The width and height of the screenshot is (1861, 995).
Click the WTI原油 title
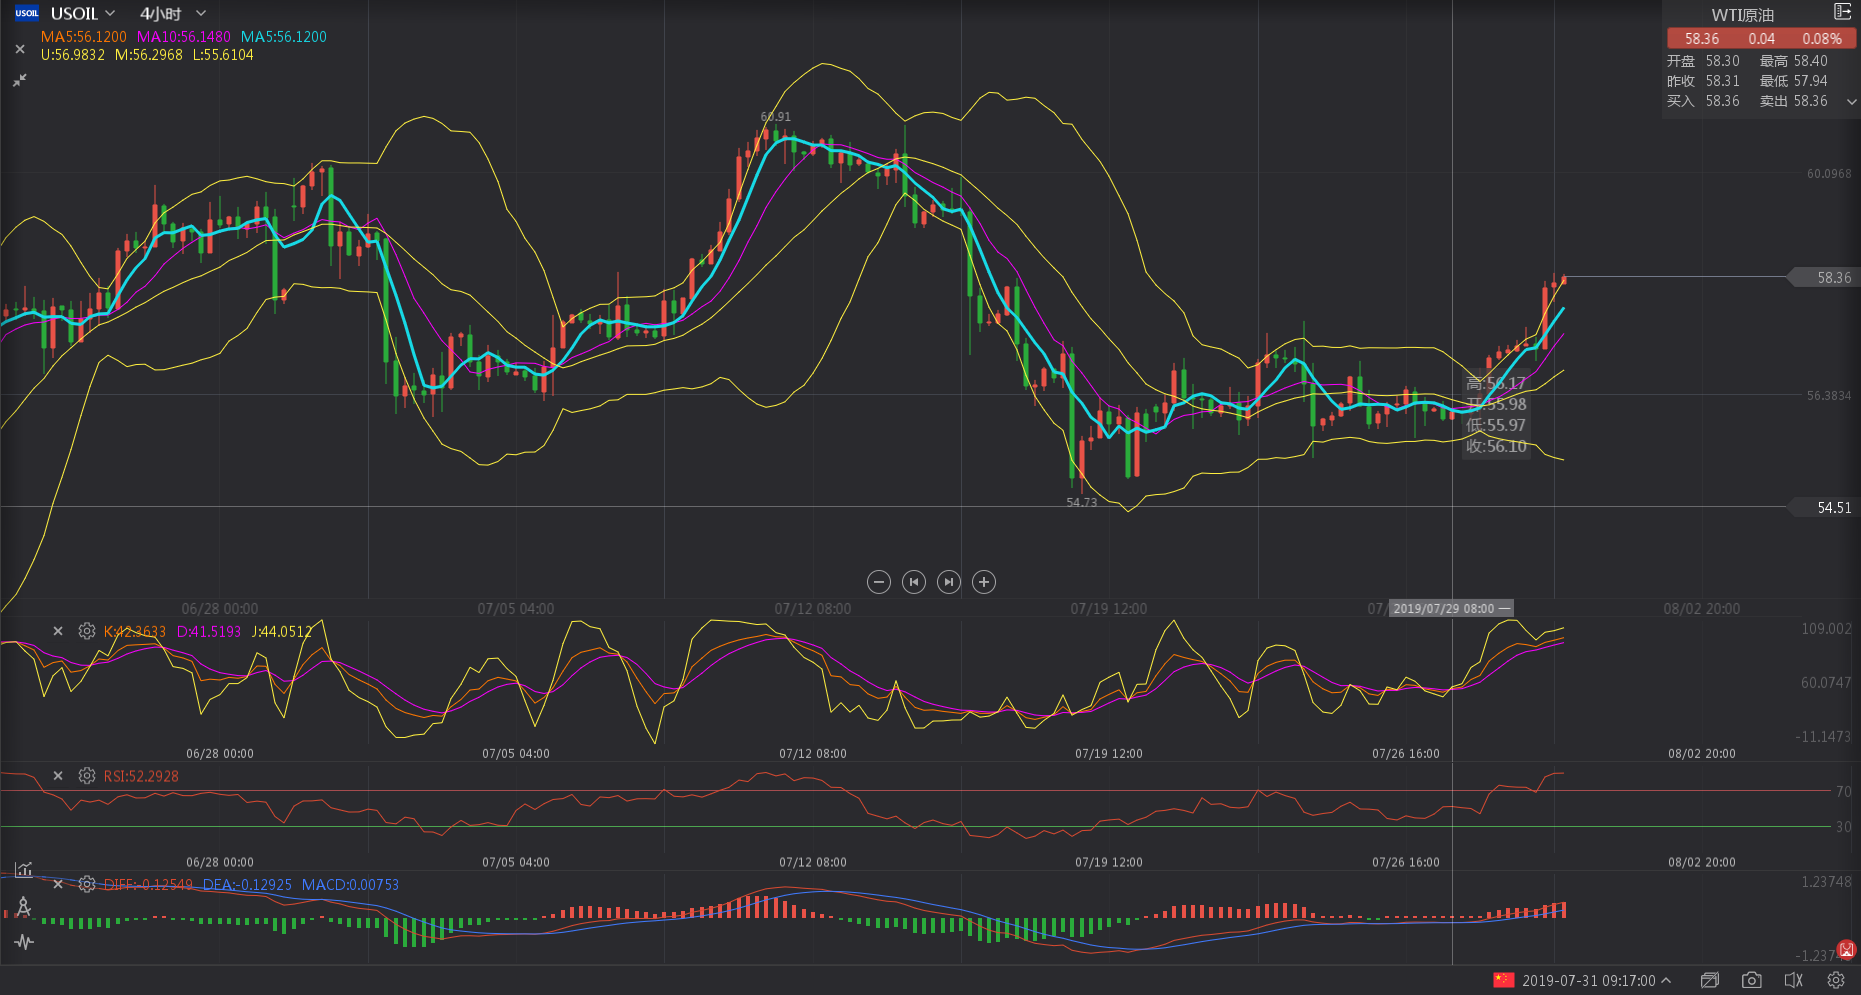pos(1743,15)
